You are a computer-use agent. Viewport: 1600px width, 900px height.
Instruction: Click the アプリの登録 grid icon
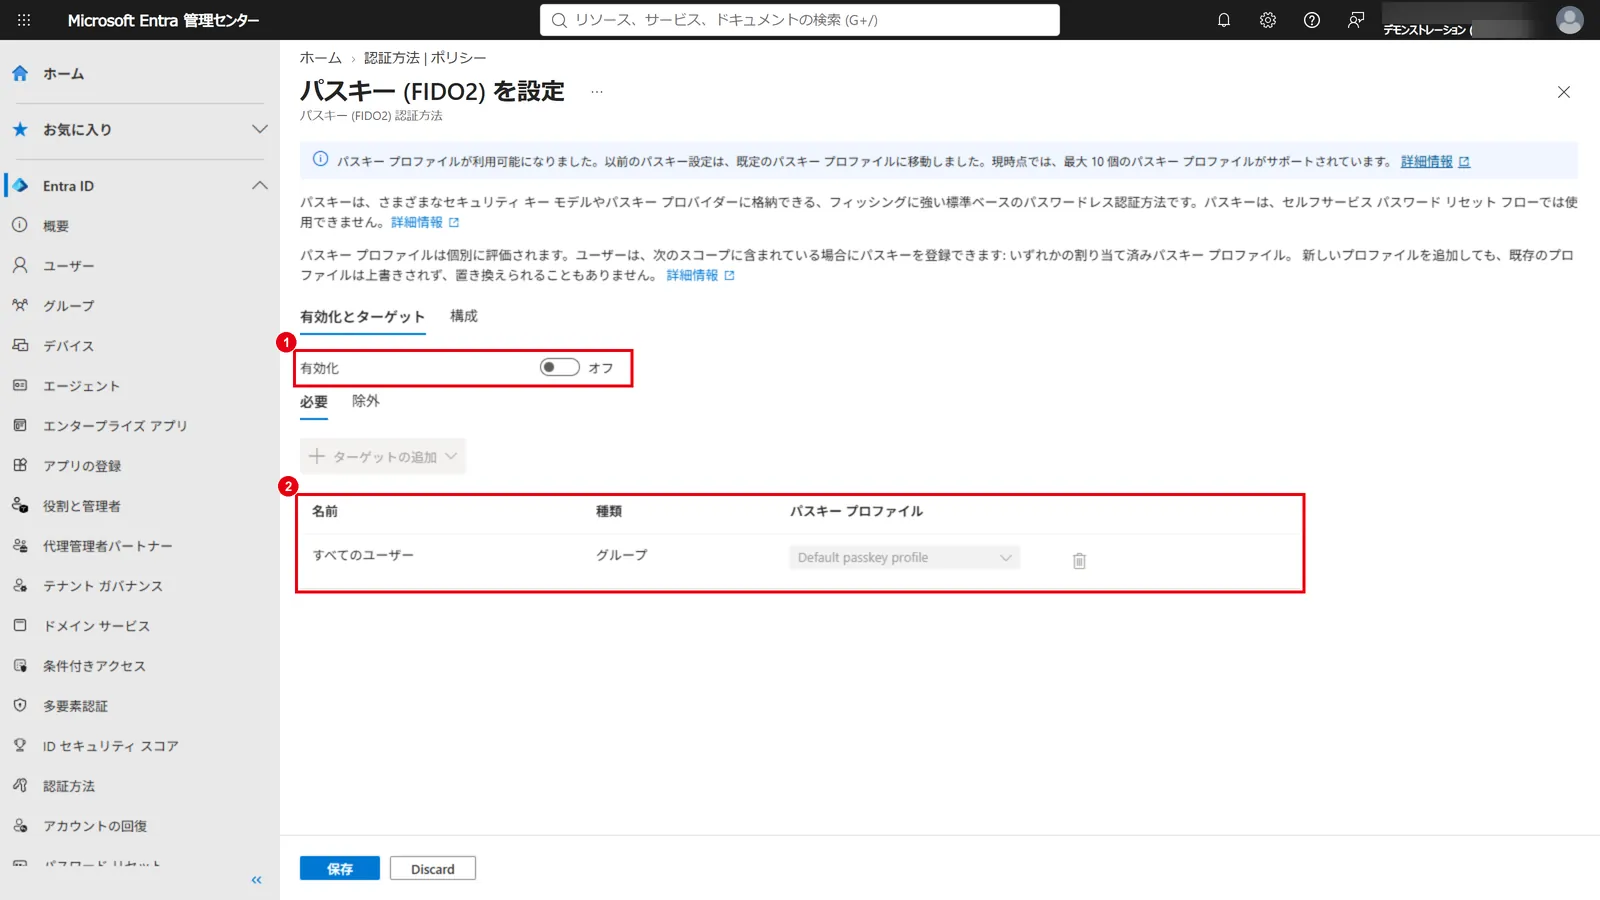pos(20,465)
